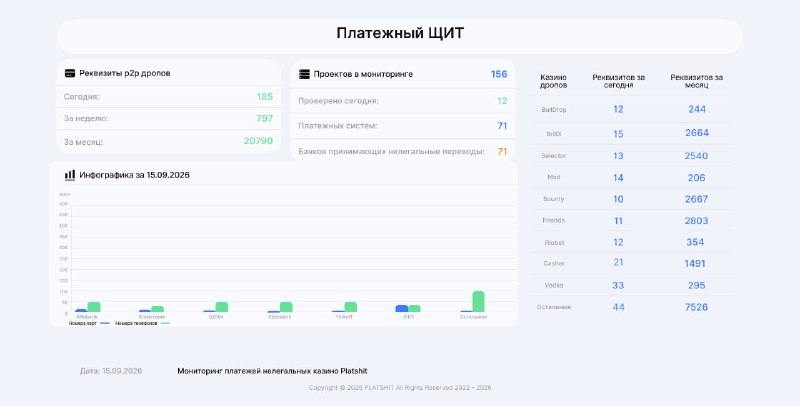Click the server stack icon beside Проектов в мониторинге
Screen dimensions: 800x406
point(304,74)
